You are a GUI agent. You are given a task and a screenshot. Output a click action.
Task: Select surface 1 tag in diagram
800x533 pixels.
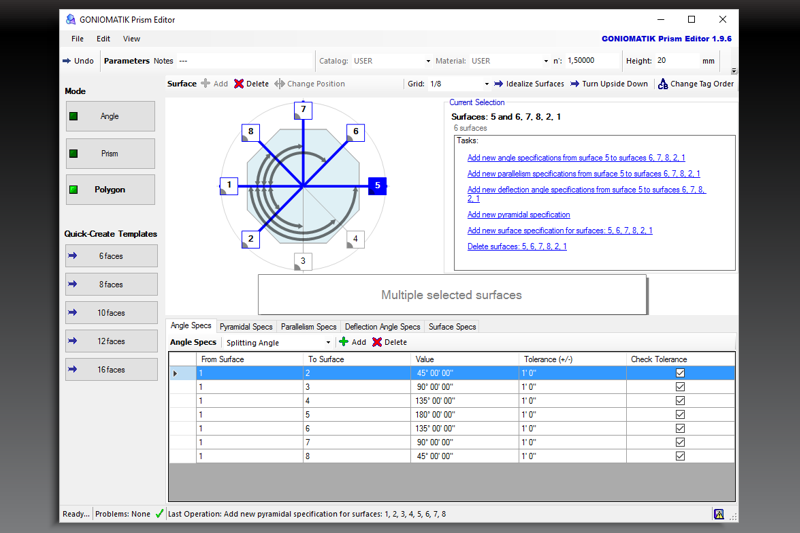tap(229, 186)
